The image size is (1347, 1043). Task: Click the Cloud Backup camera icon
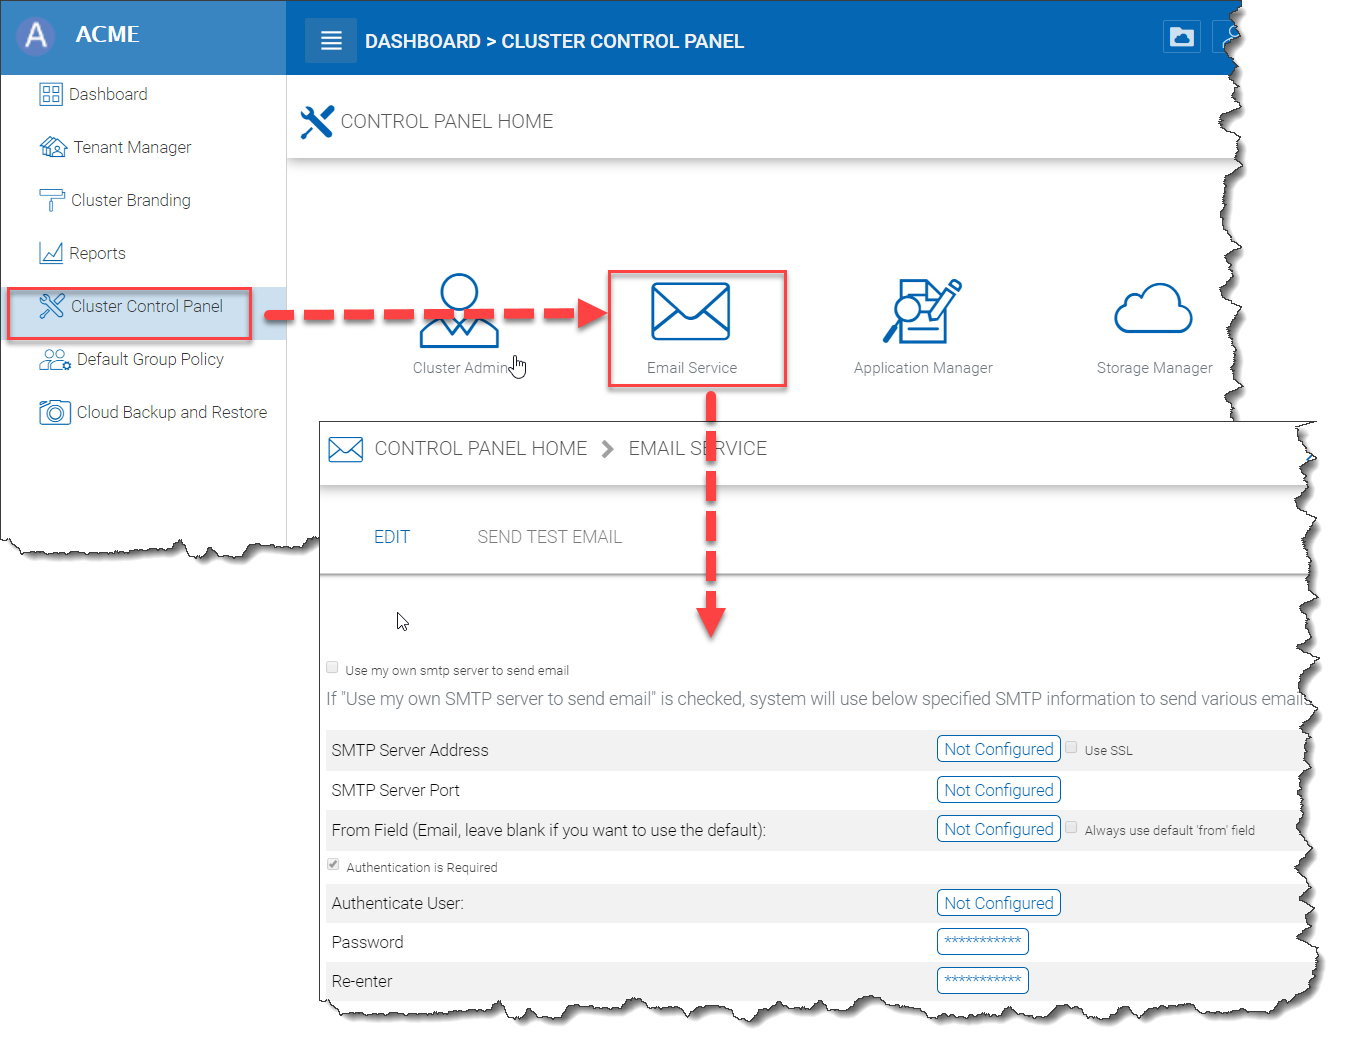(55, 412)
